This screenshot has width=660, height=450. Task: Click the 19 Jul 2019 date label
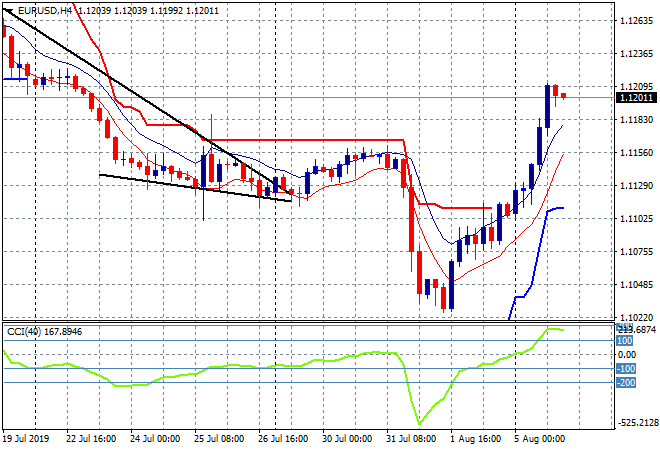[26, 439]
